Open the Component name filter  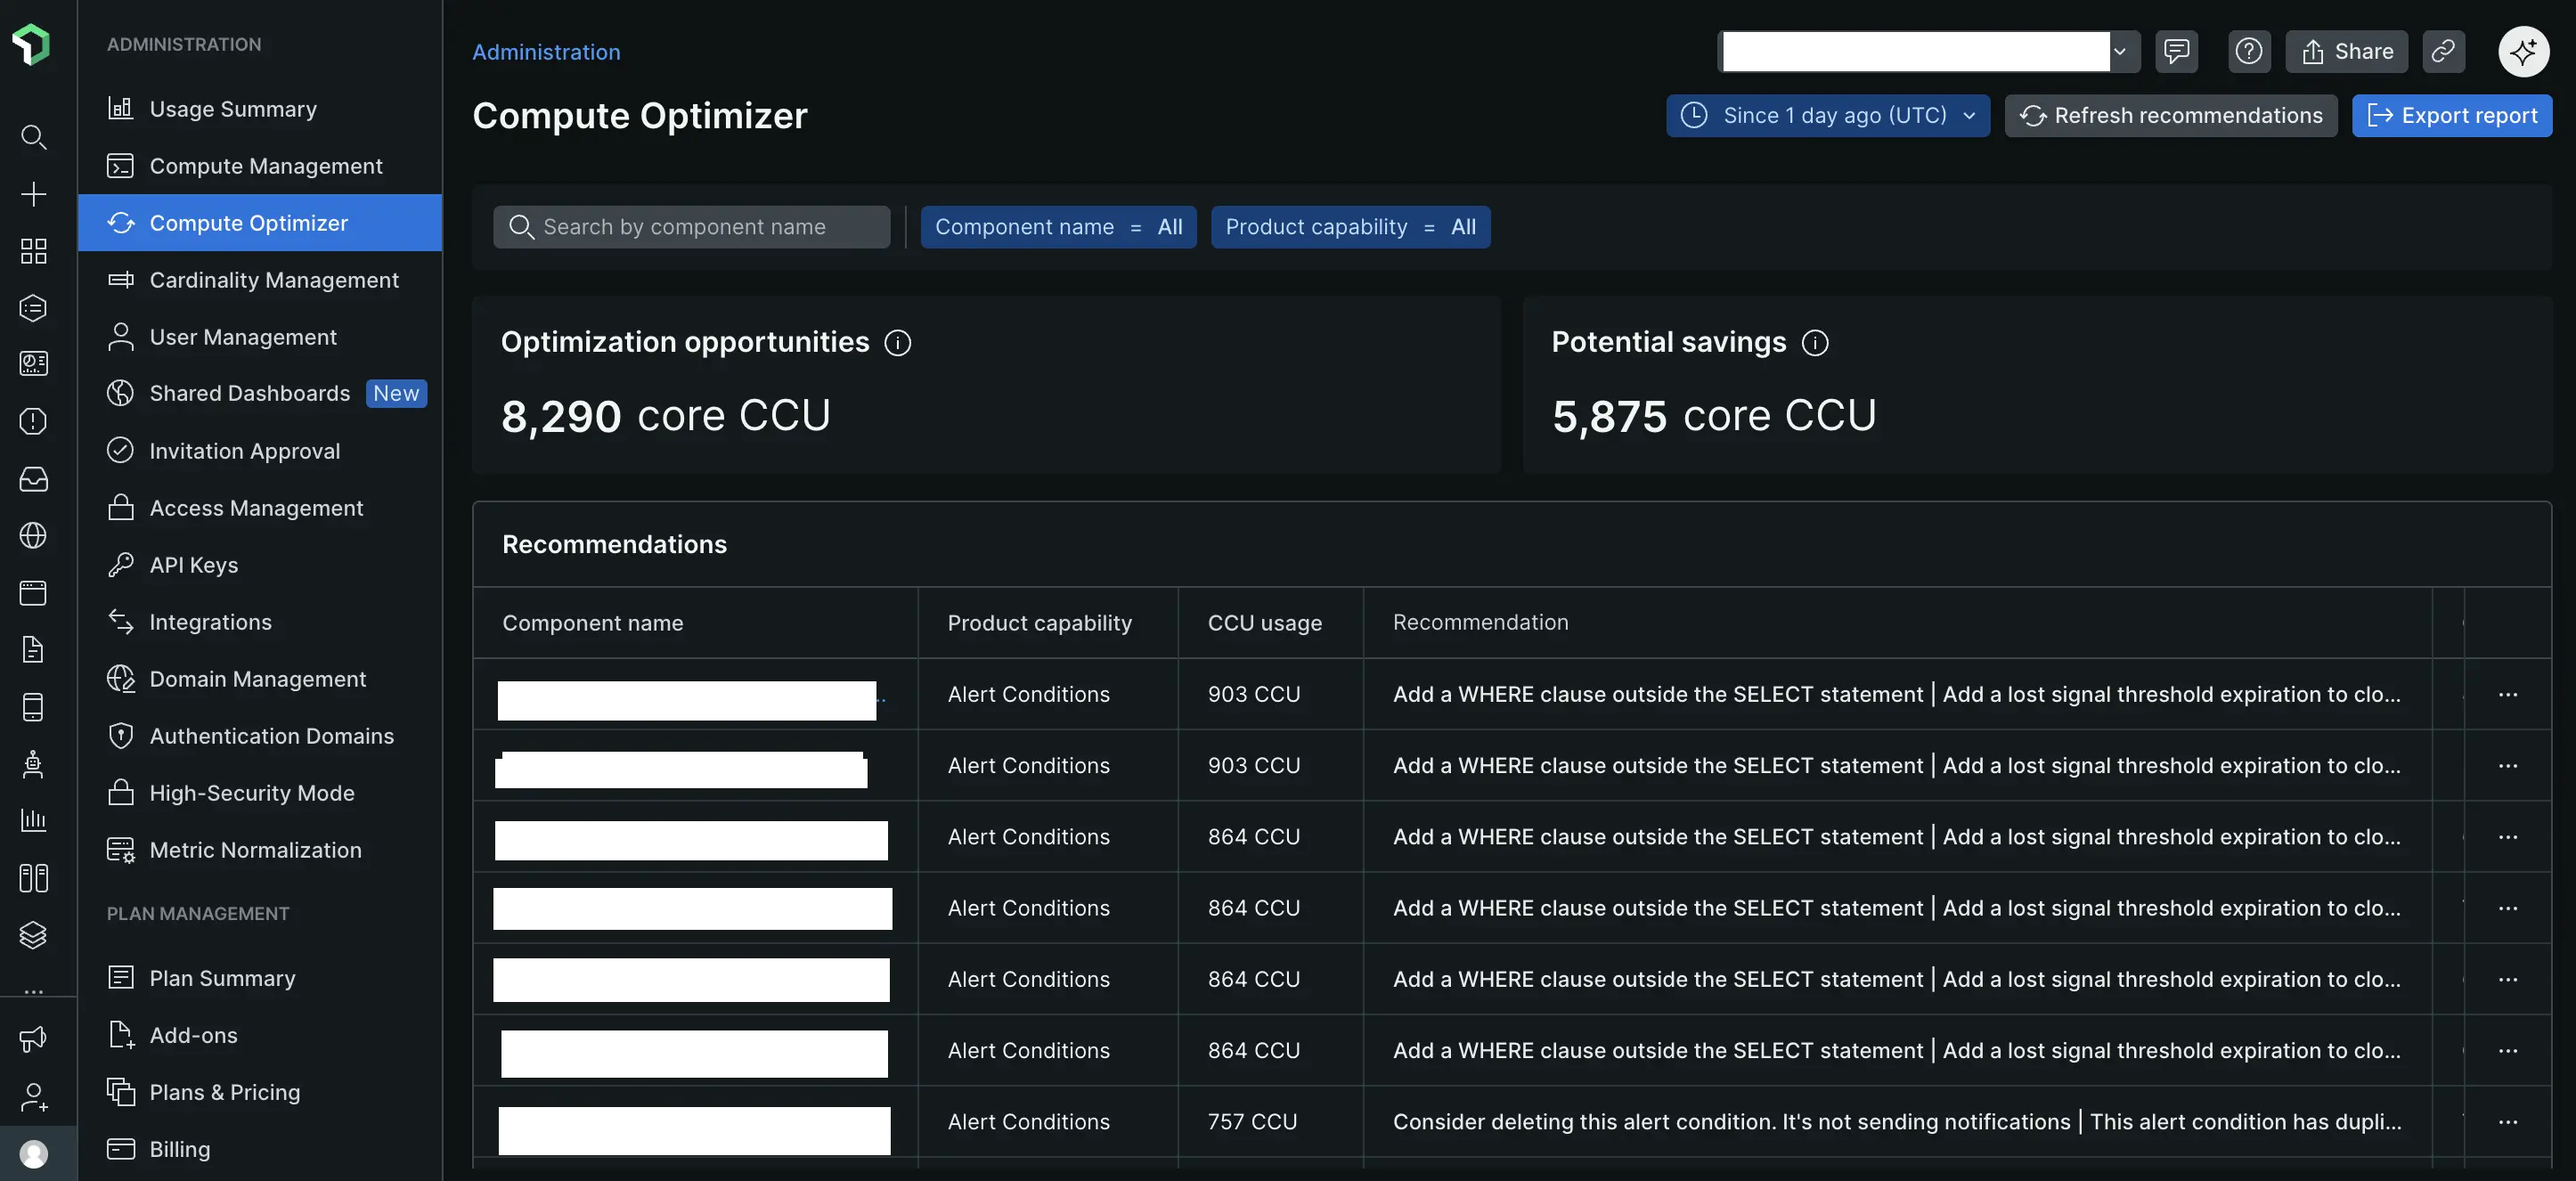coord(1058,227)
